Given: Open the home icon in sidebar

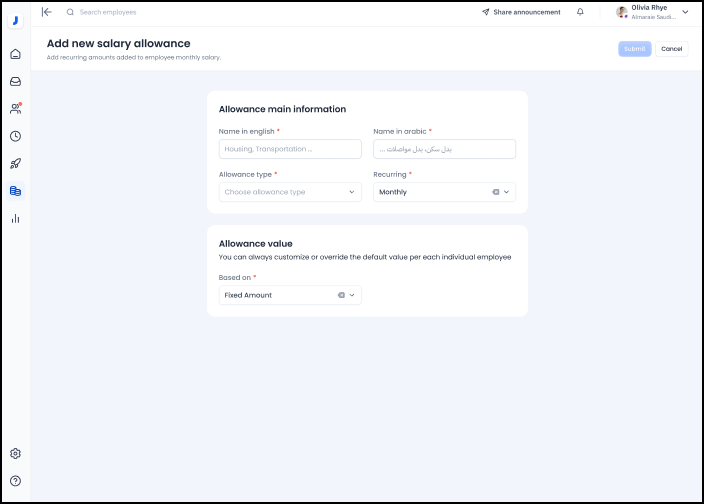Looking at the screenshot, I should click(x=15, y=54).
